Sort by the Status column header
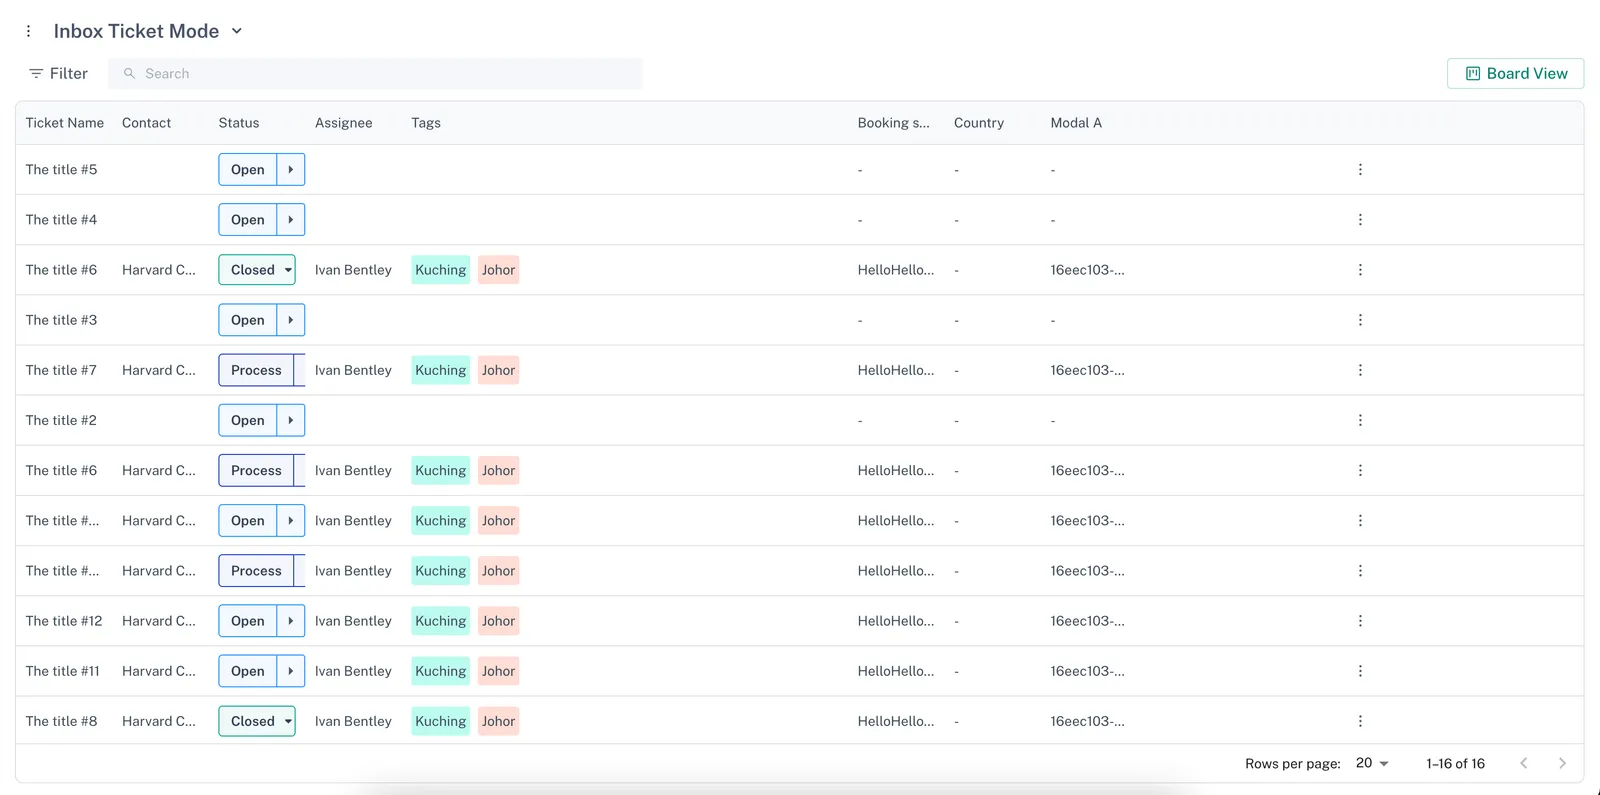 [x=239, y=123]
